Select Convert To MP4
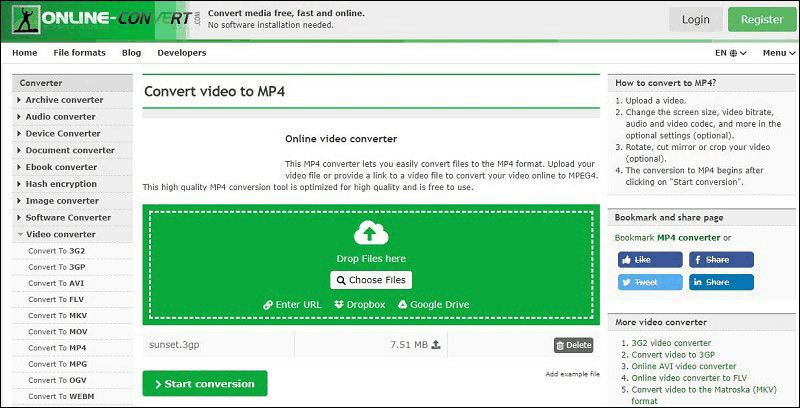Screen dimensions: 800x408 tap(57, 348)
